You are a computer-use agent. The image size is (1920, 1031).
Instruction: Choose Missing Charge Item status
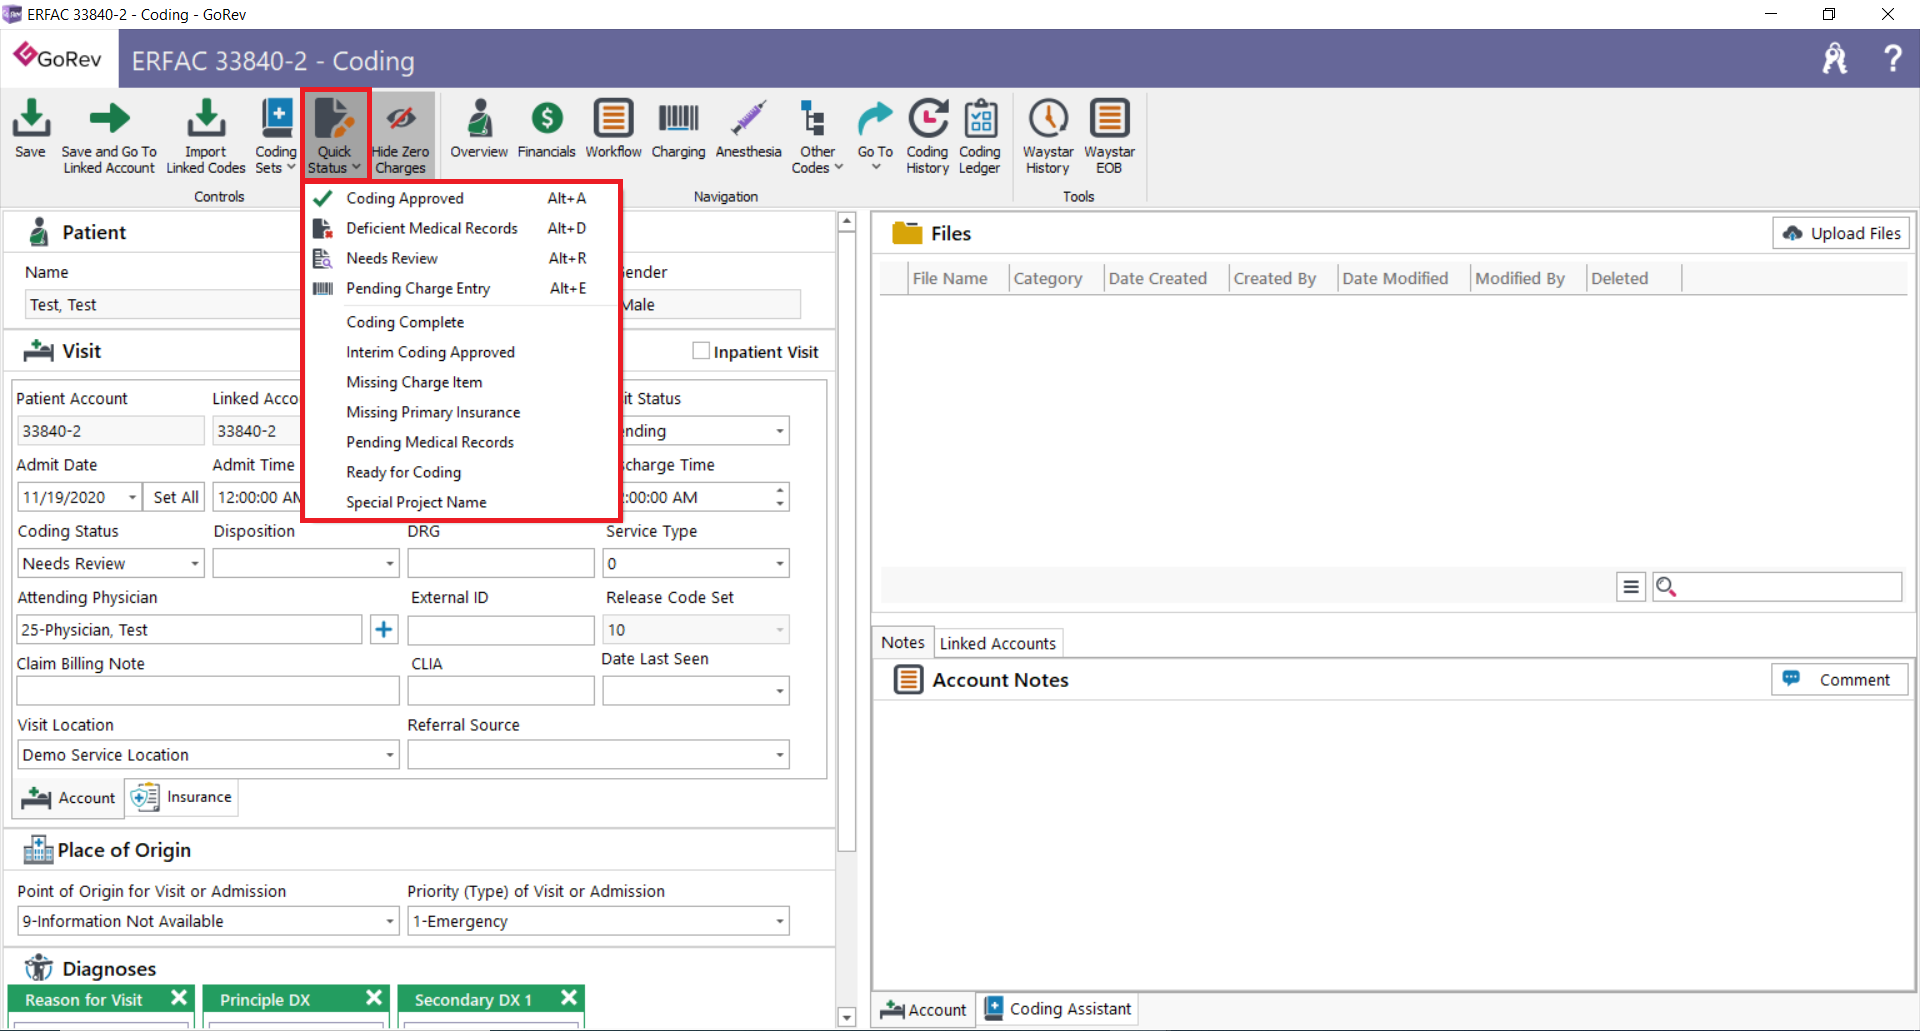(x=461, y=382)
